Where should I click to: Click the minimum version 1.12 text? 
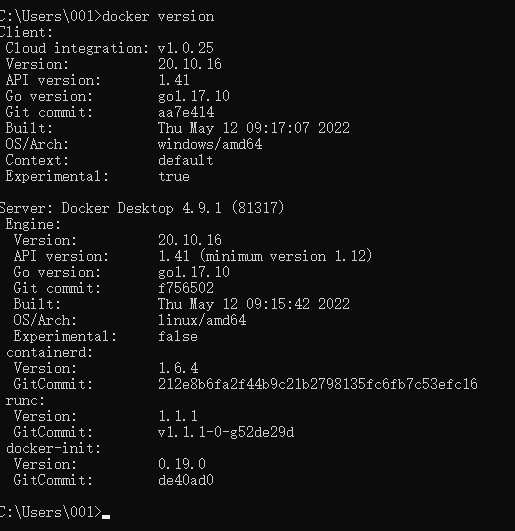(x=286, y=256)
